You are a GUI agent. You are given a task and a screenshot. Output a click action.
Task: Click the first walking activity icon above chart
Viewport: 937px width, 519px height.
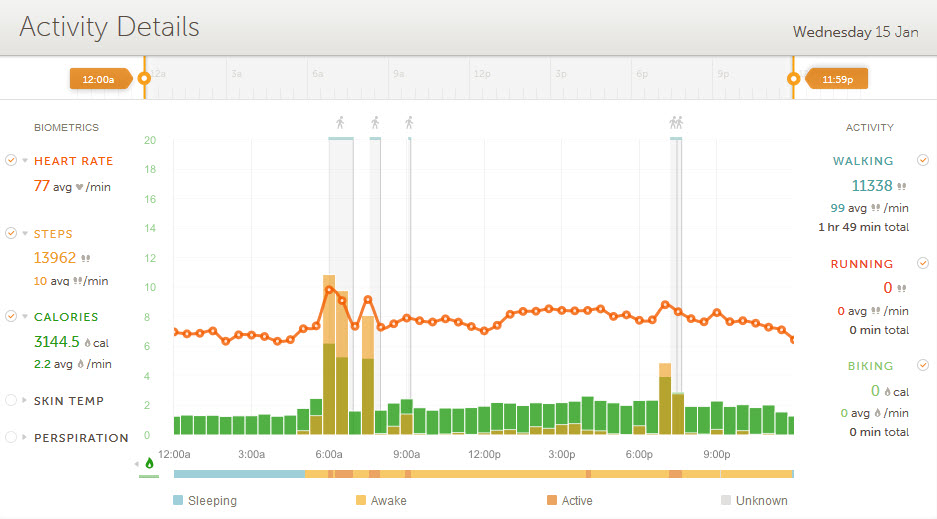click(340, 123)
